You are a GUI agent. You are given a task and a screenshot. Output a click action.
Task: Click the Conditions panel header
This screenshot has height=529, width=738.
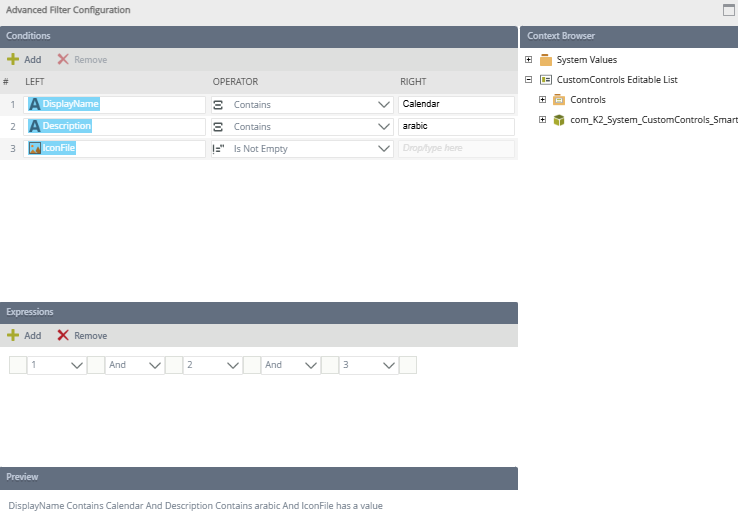tap(259, 36)
